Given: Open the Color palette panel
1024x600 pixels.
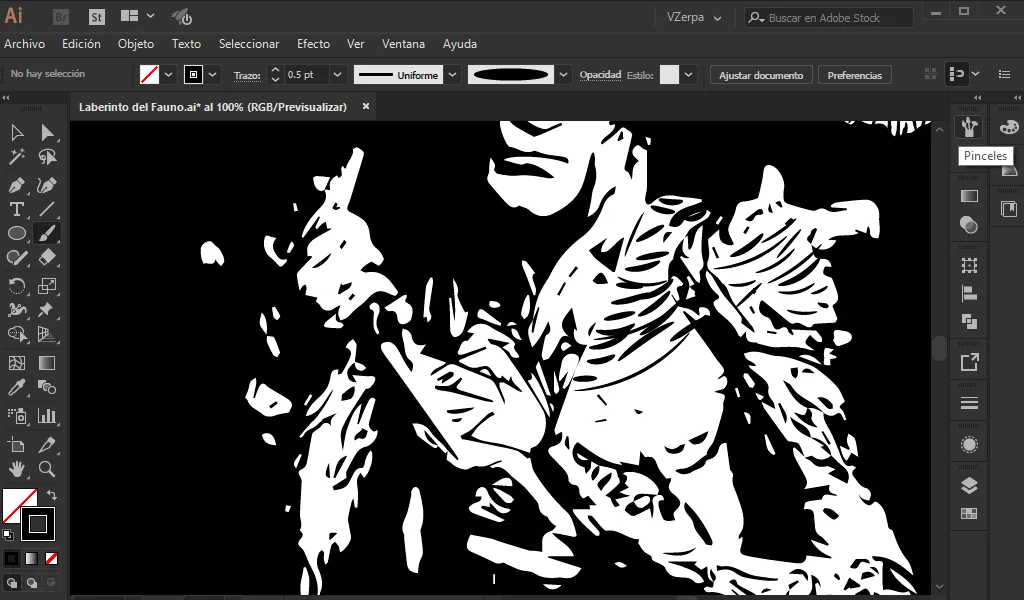Looking at the screenshot, I should 1009,127.
